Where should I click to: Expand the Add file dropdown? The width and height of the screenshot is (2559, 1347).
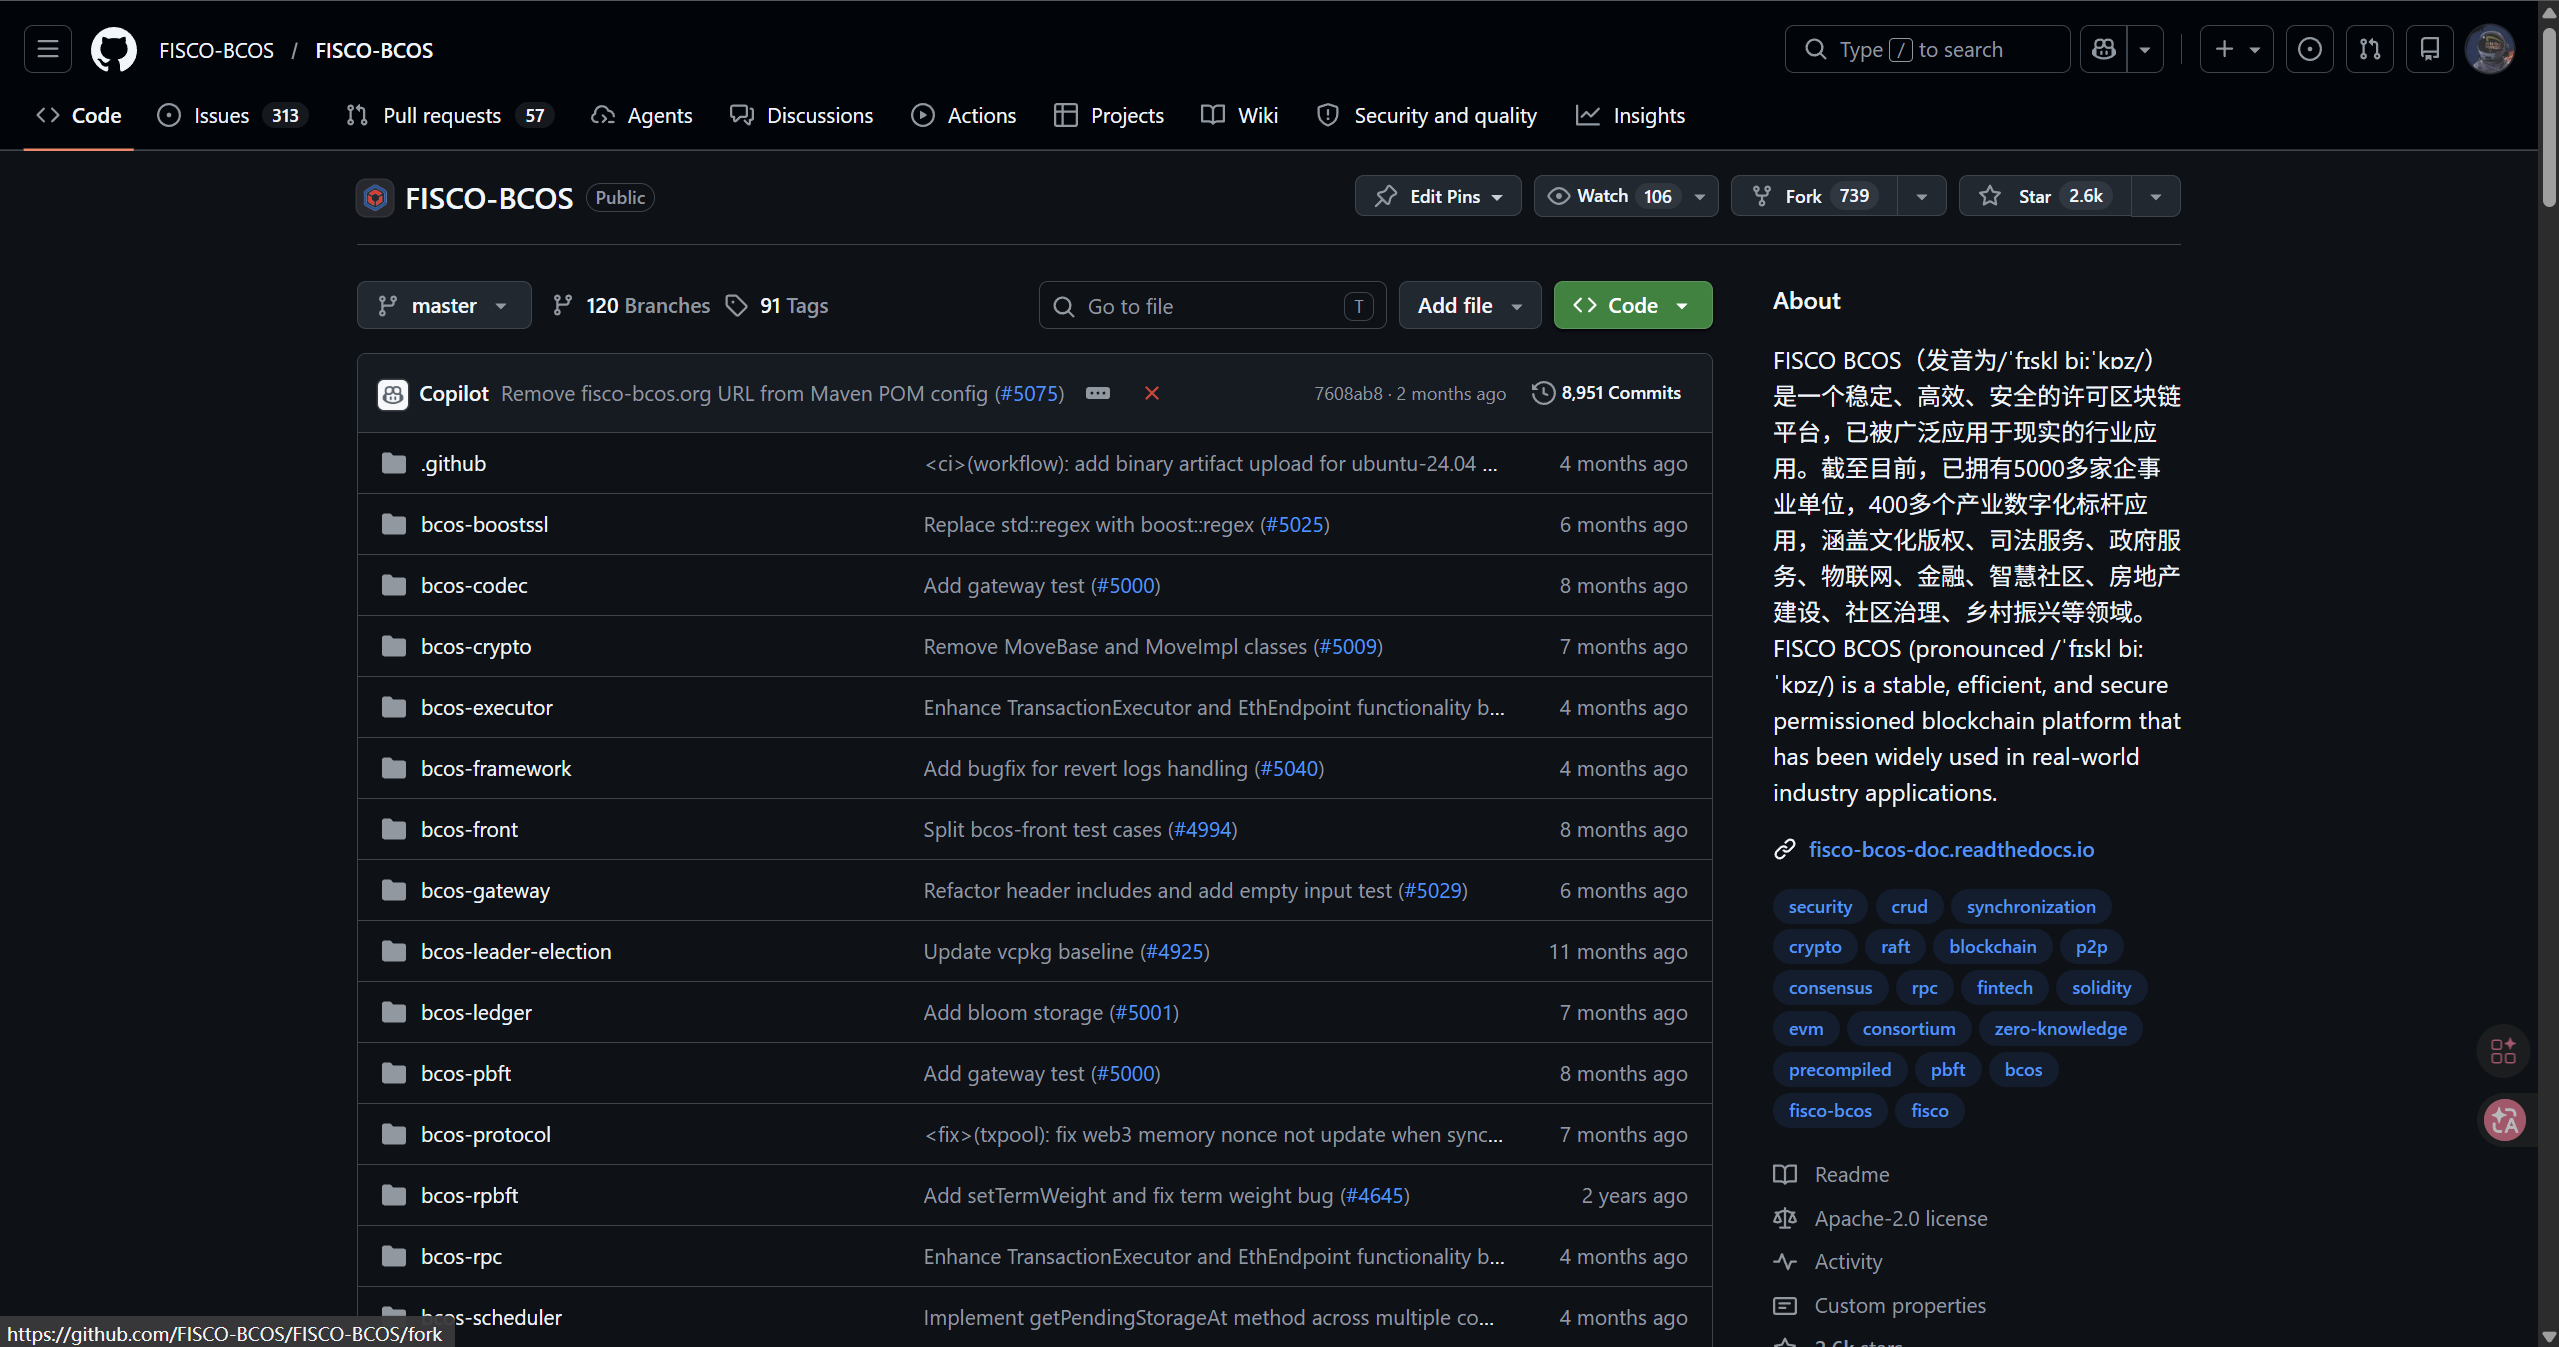coord(1469,305)
